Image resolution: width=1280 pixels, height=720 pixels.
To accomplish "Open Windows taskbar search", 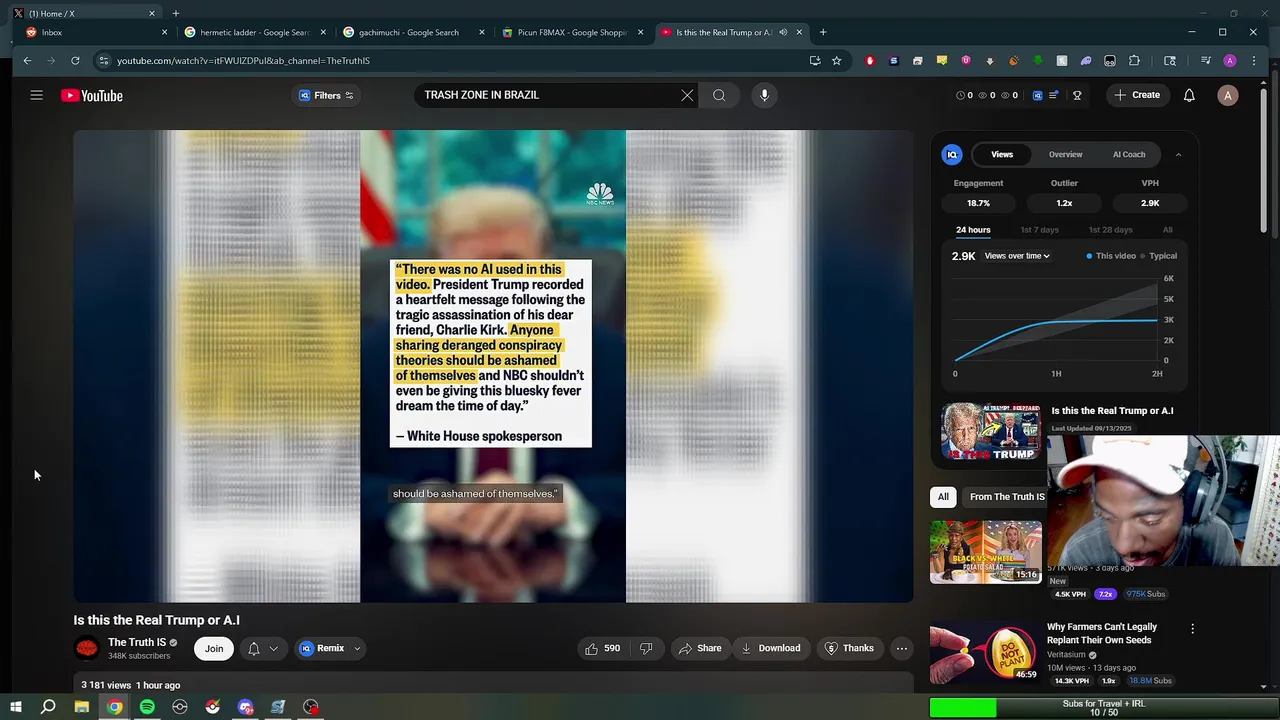I will click(x=48, y=707).
